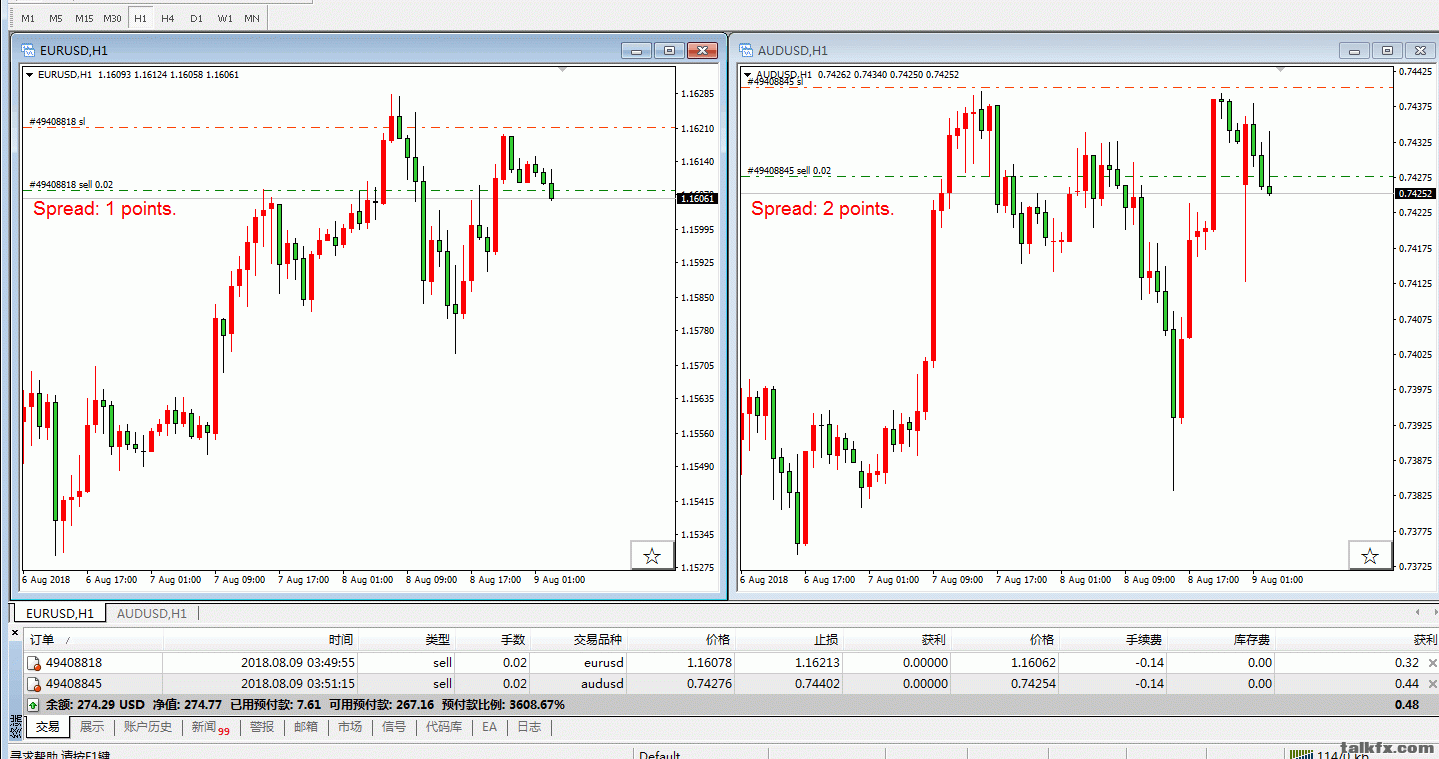Sort orders by 时间 column header
The height and width of the screenshot is (759, 1439).
click(340, 640)
